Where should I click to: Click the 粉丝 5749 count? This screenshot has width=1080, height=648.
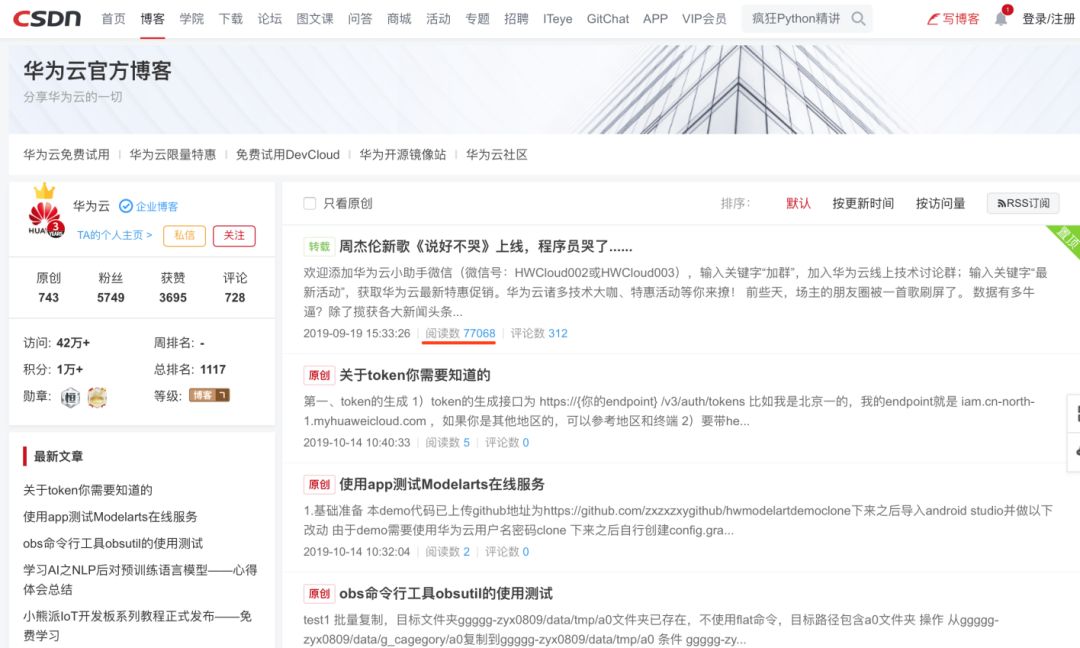pos(110,287)
